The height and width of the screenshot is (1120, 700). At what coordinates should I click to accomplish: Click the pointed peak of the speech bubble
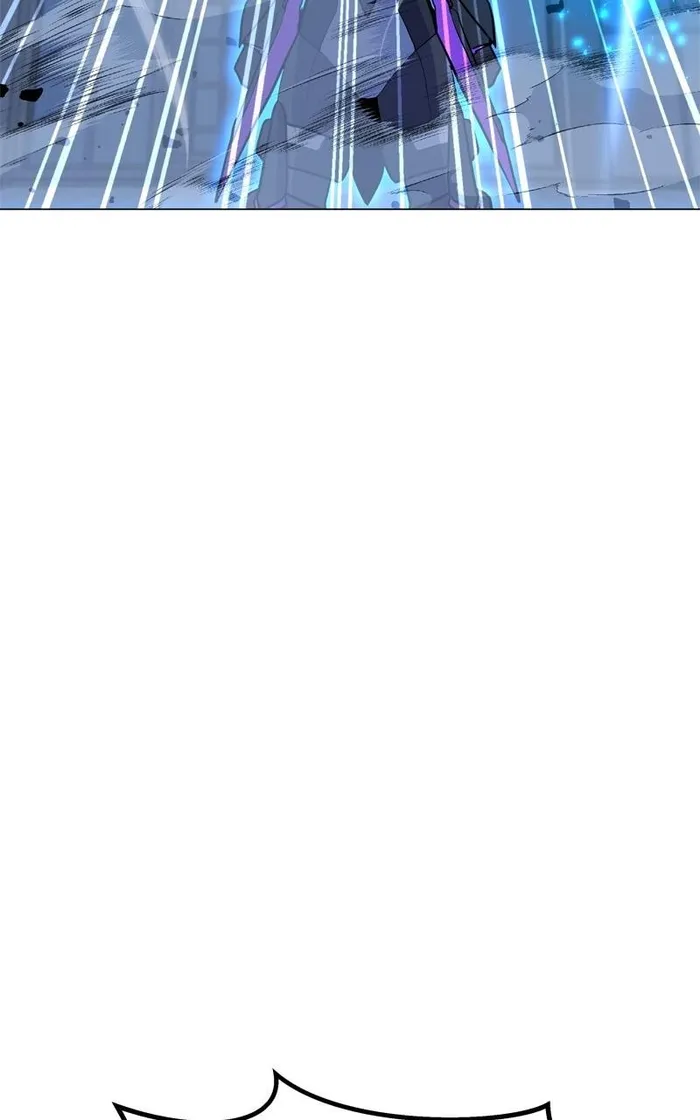pyautogui.click(x=274, y=1072)
